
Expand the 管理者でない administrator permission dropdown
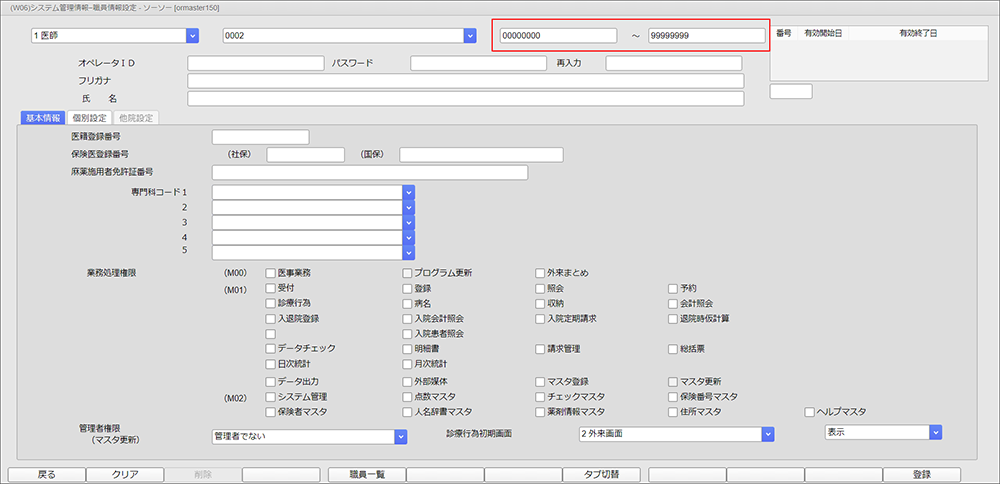coord(401,436)
